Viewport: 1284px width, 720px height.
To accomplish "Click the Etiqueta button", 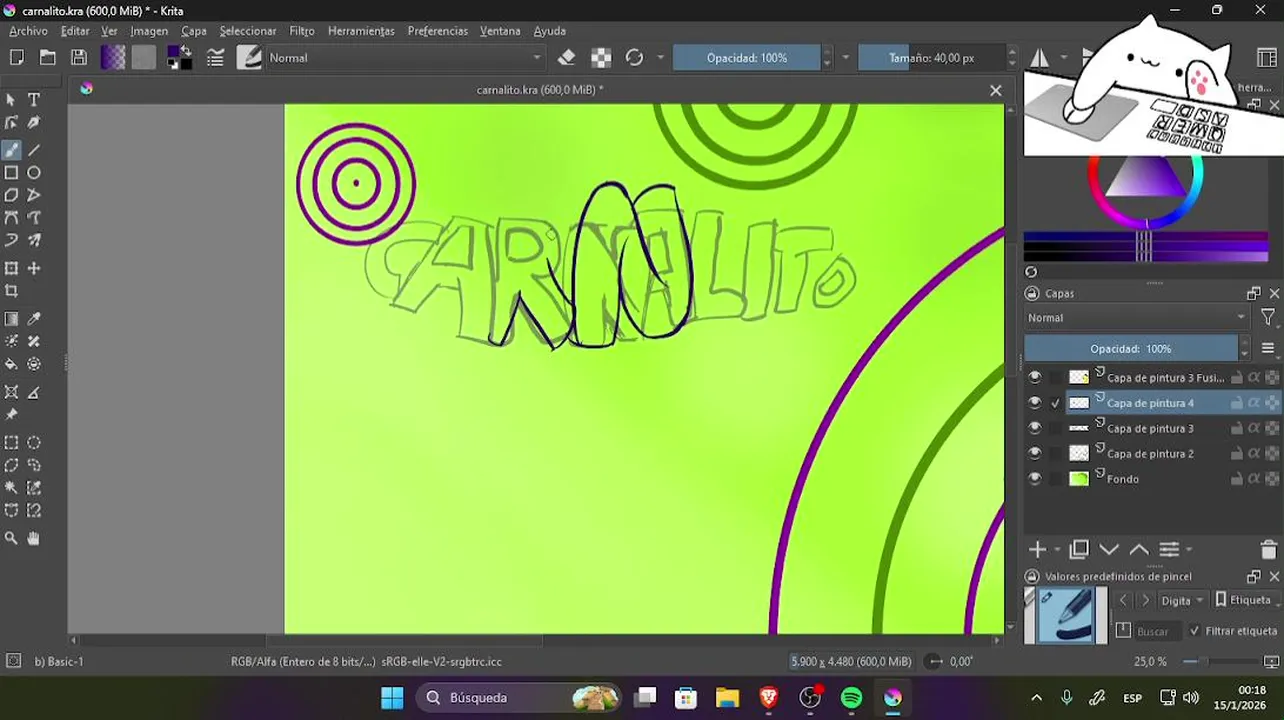I will tap(1243, 600).
